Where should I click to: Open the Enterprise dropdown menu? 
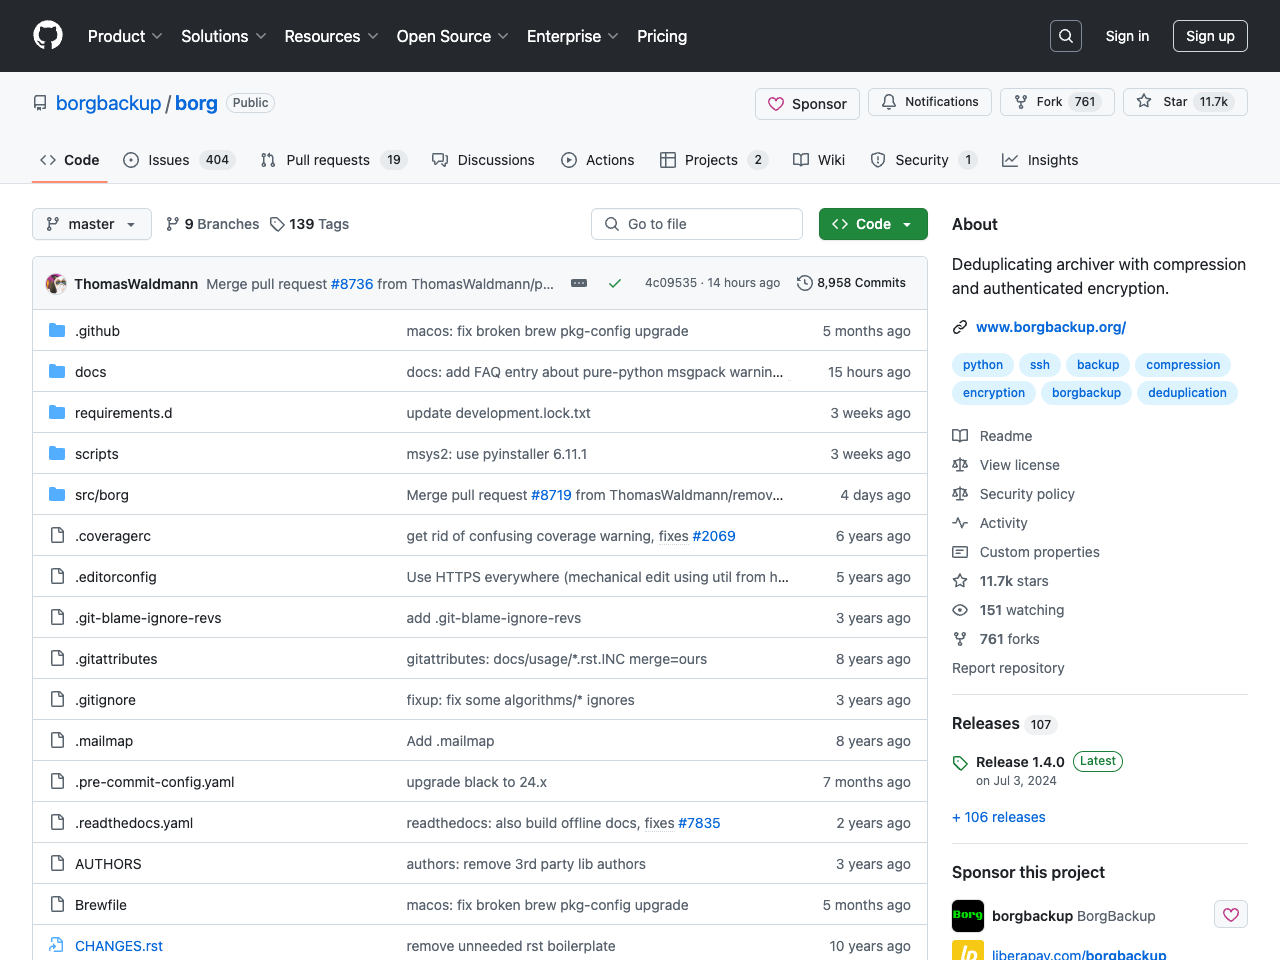(x=573, y=36)
